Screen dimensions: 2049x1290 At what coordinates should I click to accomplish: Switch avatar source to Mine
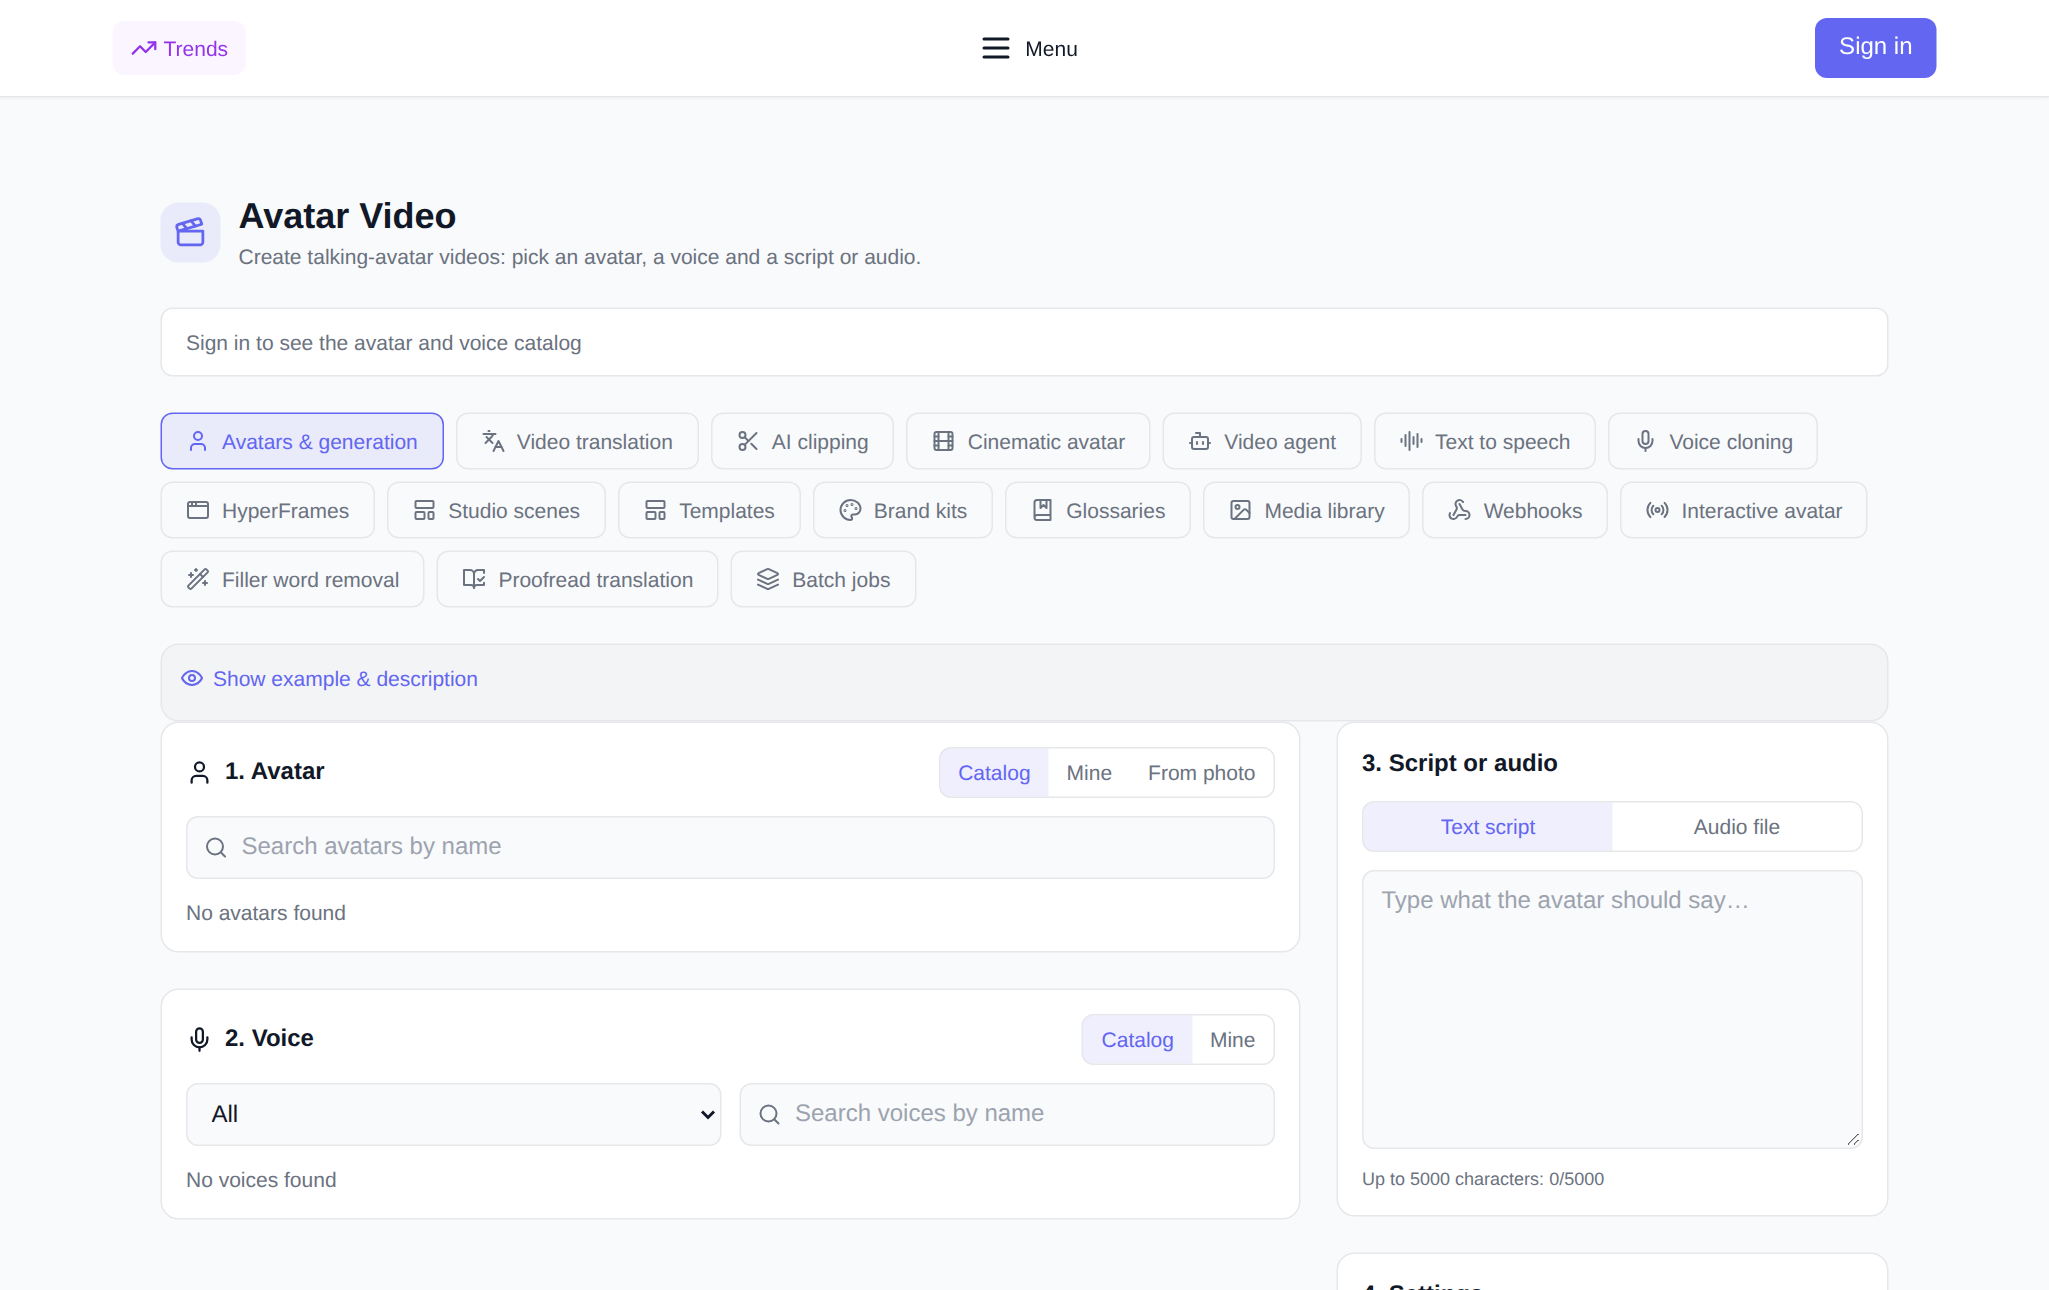coord(1089,772)
